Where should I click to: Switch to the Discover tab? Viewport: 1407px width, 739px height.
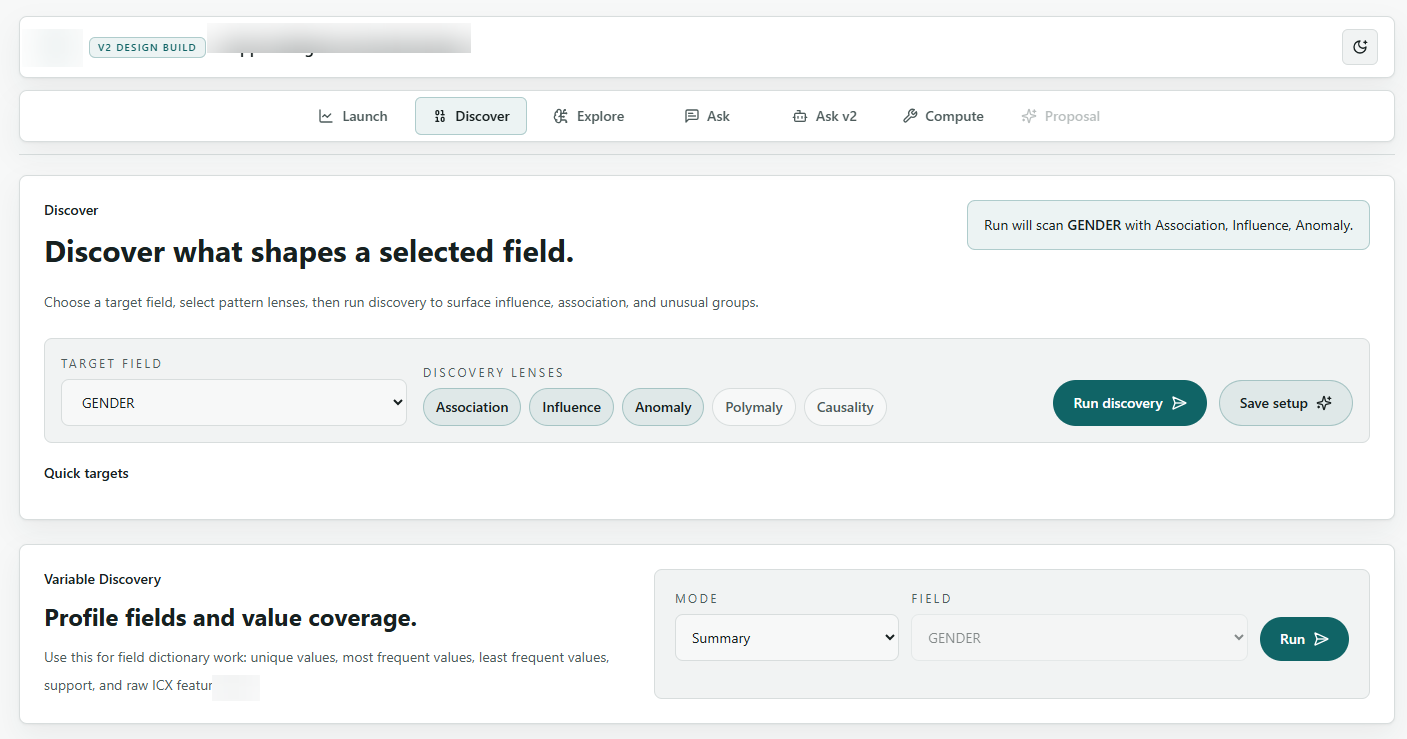(x=471, y=116)
